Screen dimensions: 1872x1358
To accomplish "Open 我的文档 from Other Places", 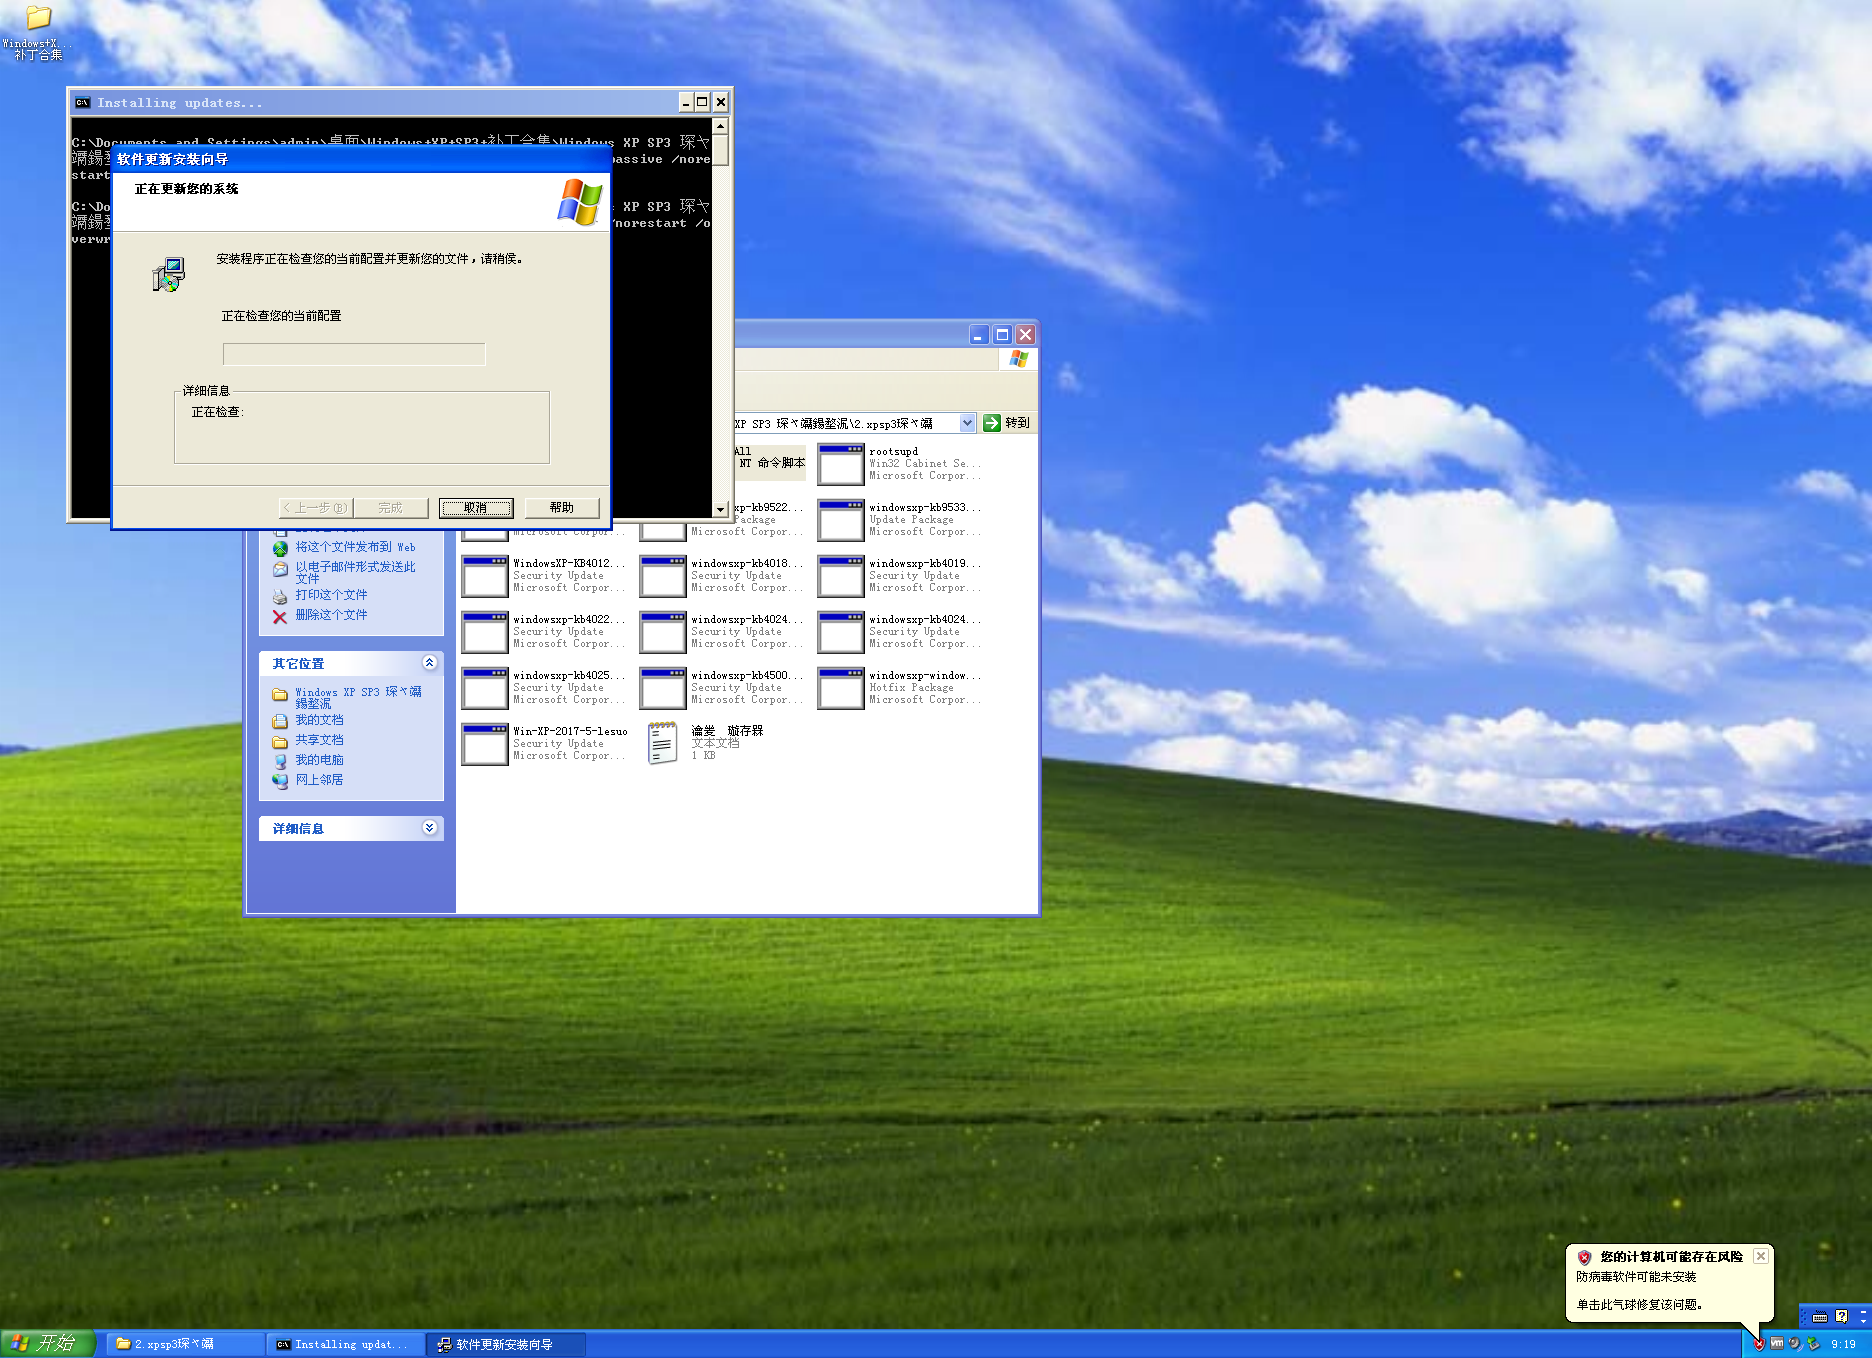I will [x=319, y=720].
